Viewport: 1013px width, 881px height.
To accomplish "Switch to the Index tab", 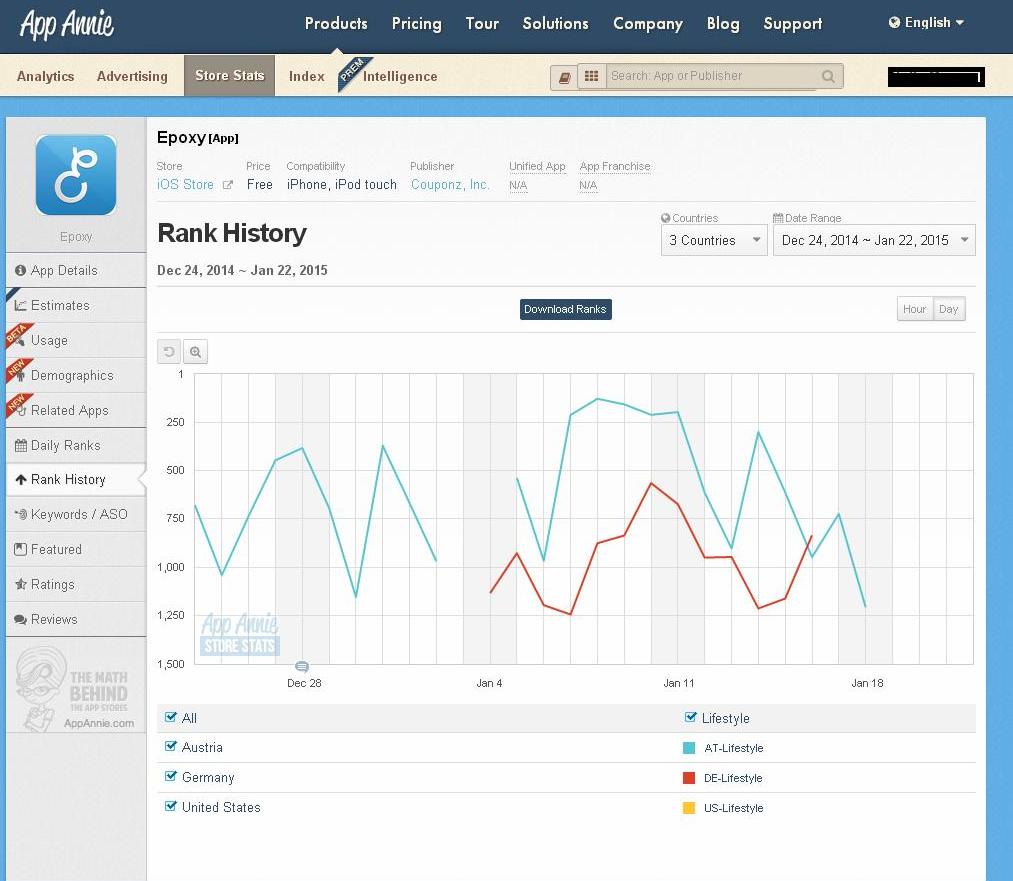I will coord(307,76).
